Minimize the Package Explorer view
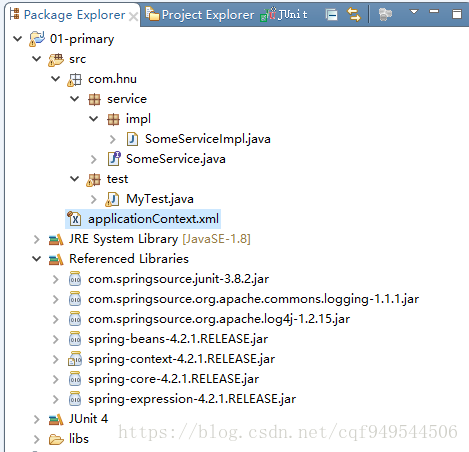Screen dimensions: 469x452 (x=434, y=12)
